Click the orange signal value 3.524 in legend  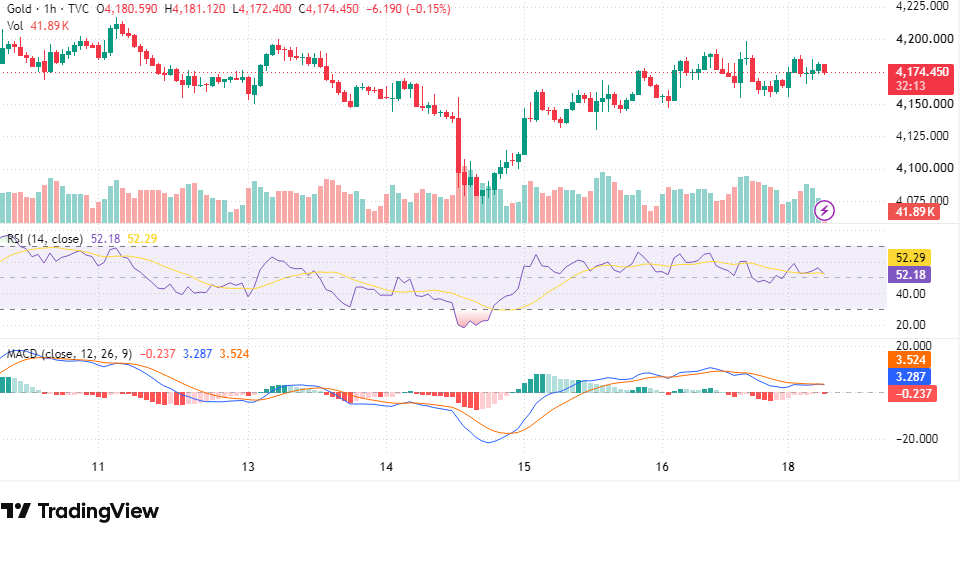234,354
